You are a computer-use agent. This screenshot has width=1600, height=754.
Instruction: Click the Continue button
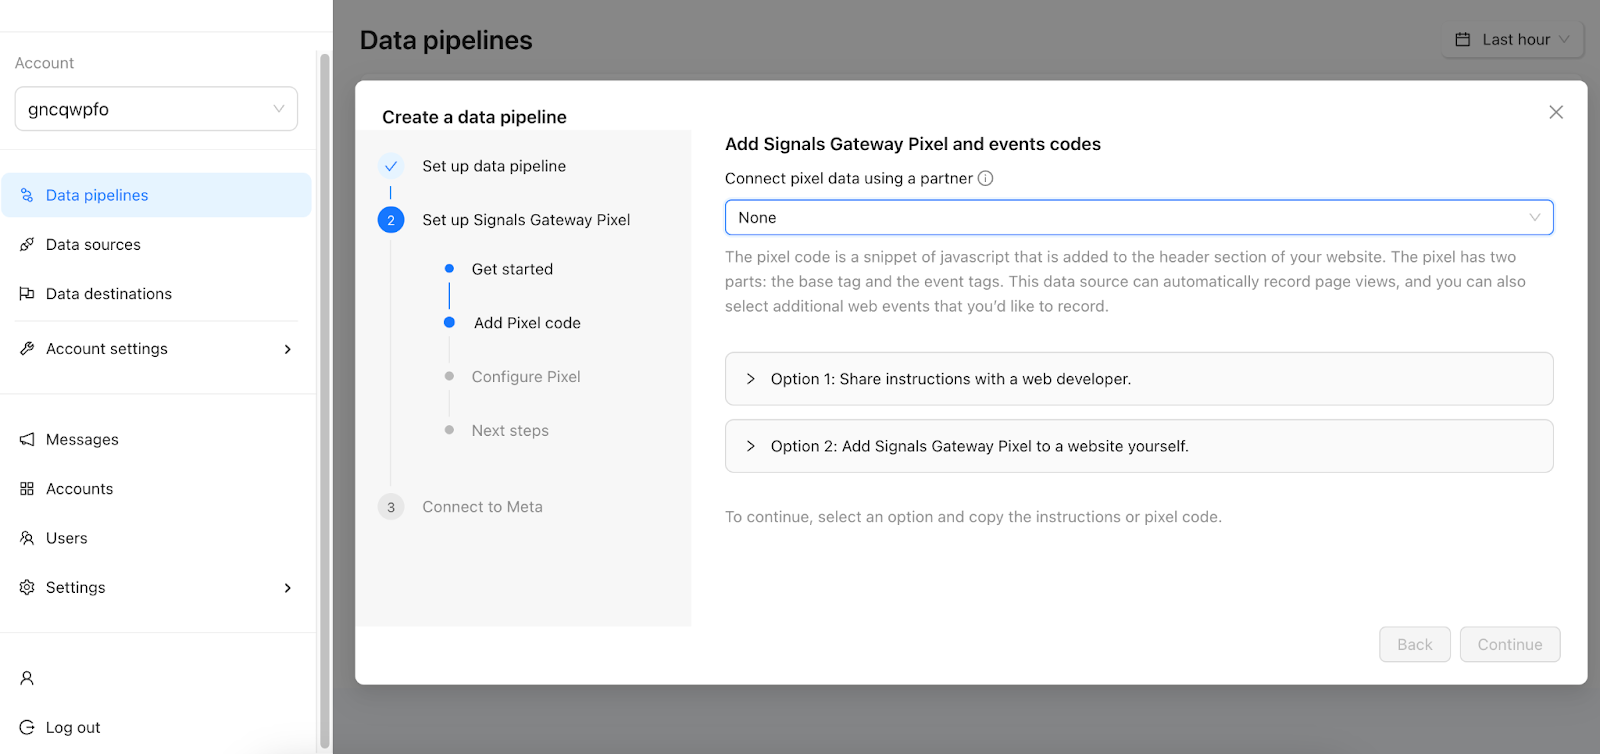point(1510,645)
